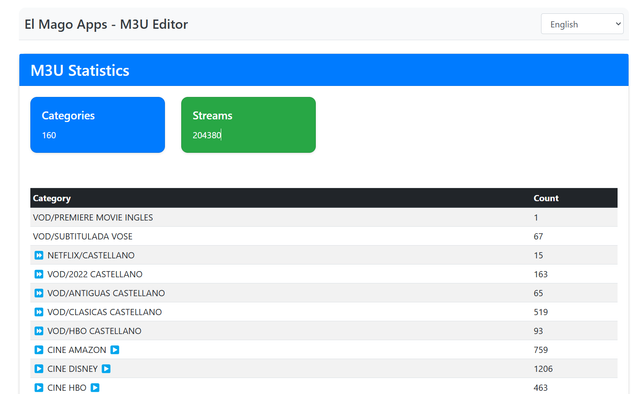Click count 15 for NETFLIX/CASTELLANO

[x=538, y=255]
